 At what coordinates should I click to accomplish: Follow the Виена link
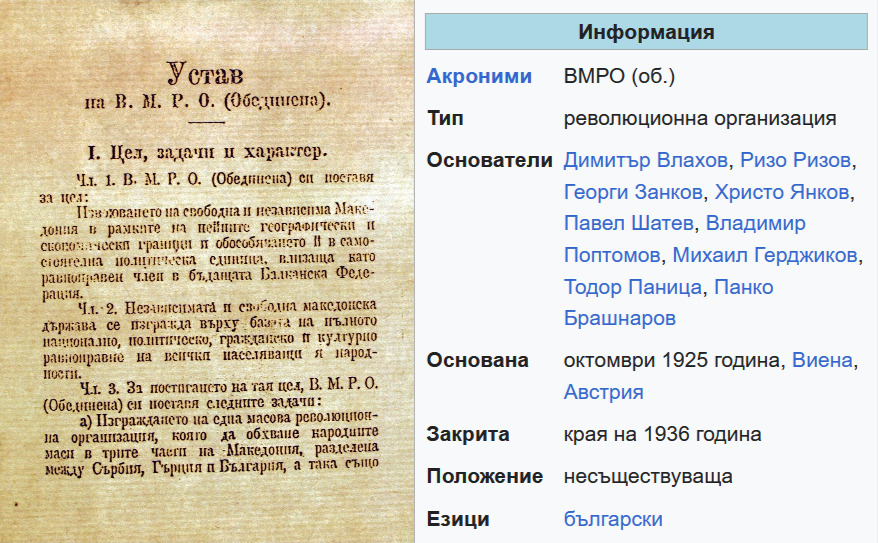coord(822,360)
